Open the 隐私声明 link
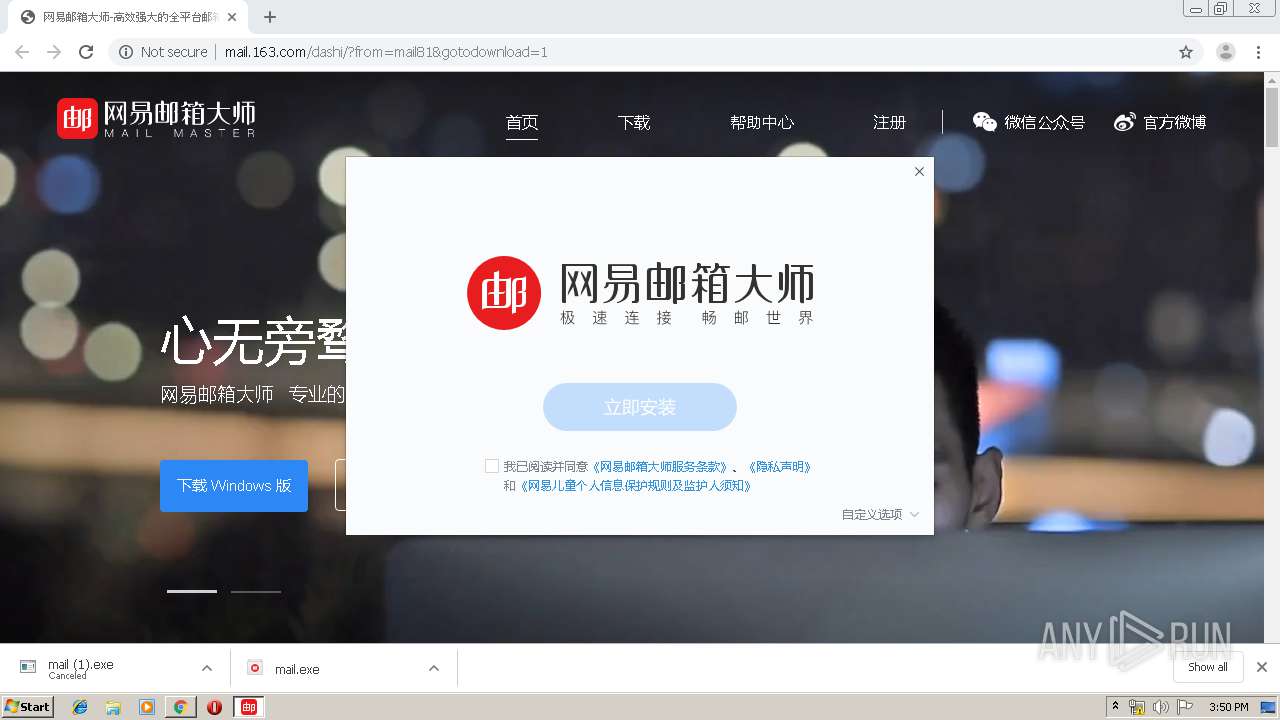Screen dimensions: 1280x720 (x=779, y=466)
